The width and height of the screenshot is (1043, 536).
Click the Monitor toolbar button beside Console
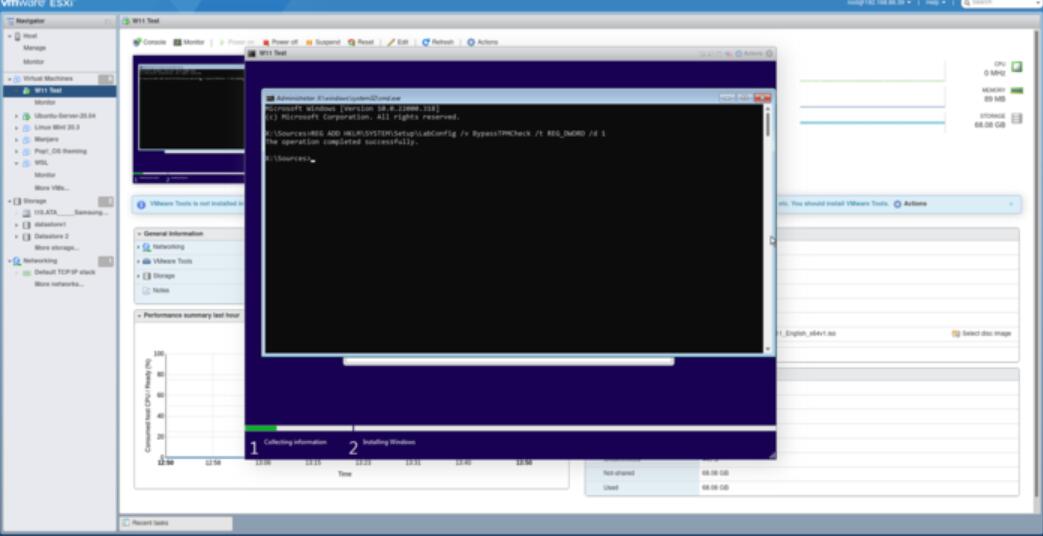tap(189, 42)
